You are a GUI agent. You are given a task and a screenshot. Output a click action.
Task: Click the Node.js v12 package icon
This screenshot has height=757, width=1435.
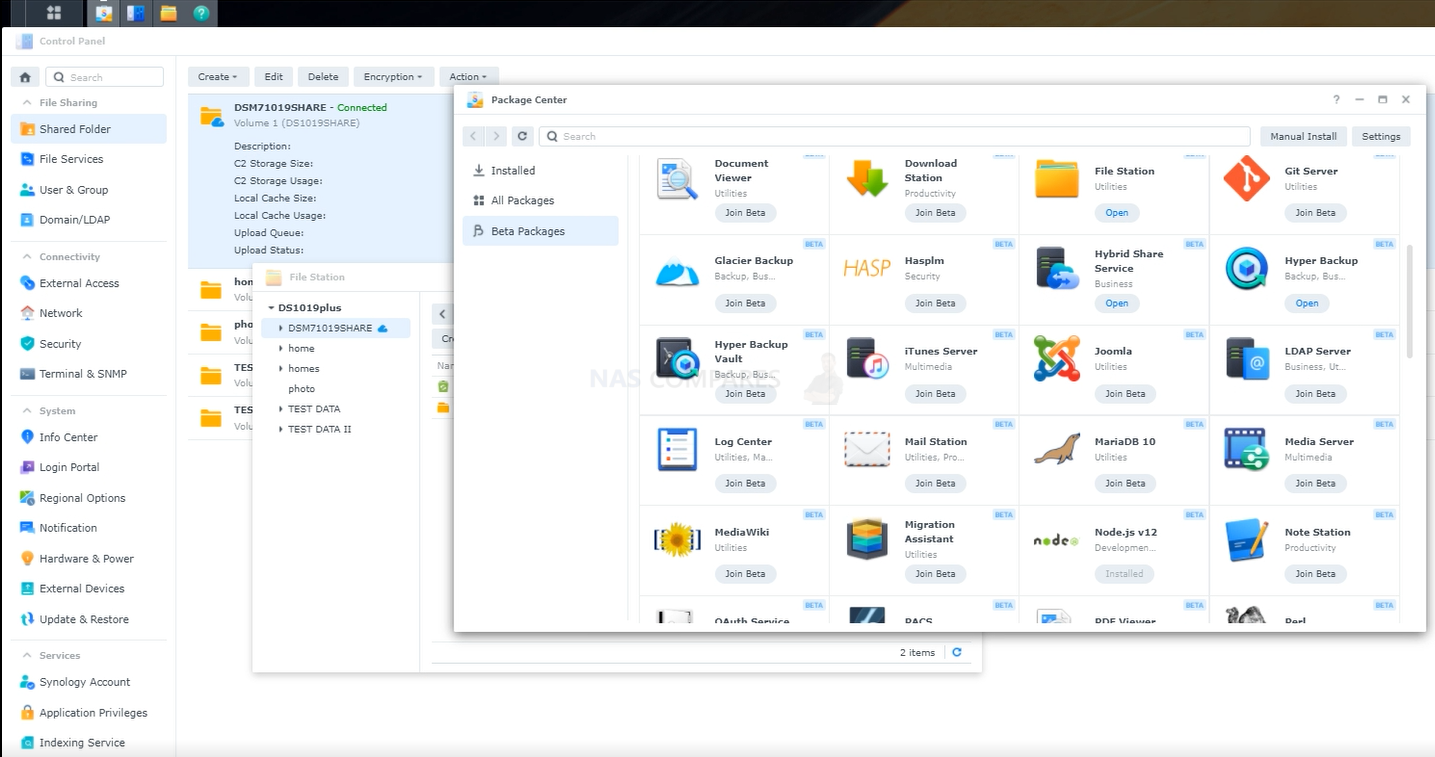pos(1056,540)
